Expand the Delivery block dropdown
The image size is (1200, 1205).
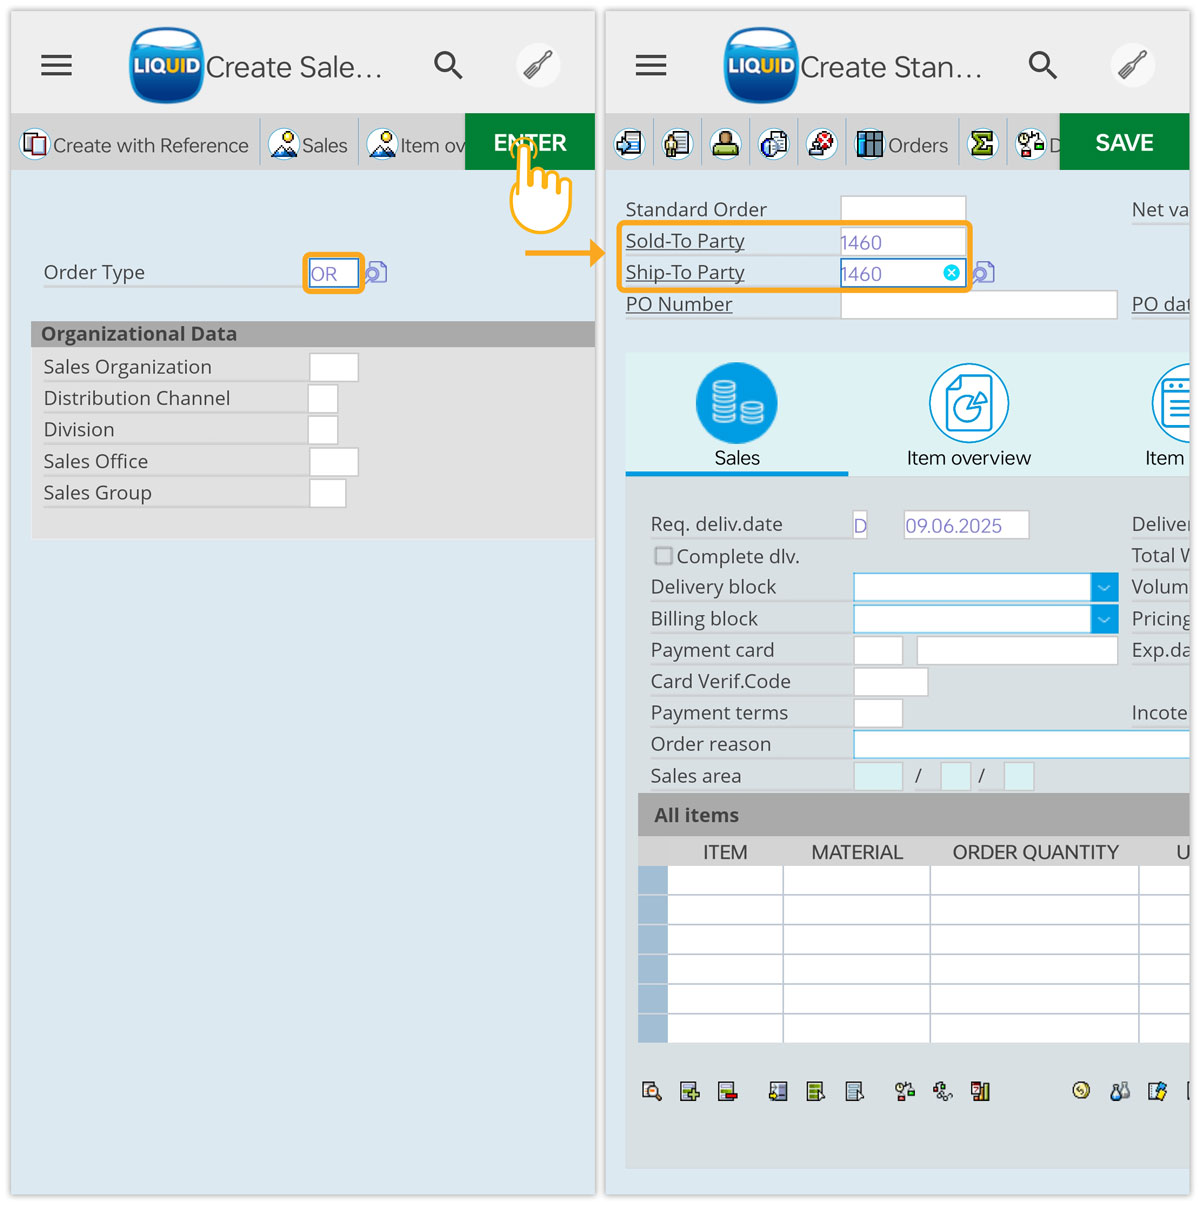(x=1104, y=587)
